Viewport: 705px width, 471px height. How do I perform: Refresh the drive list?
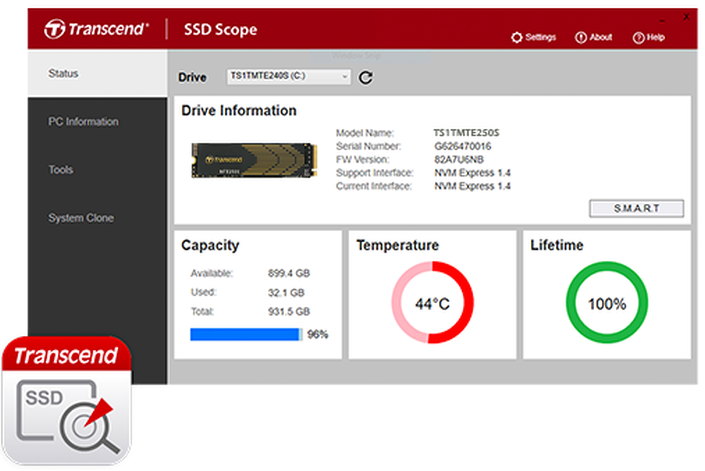(366, 77)
